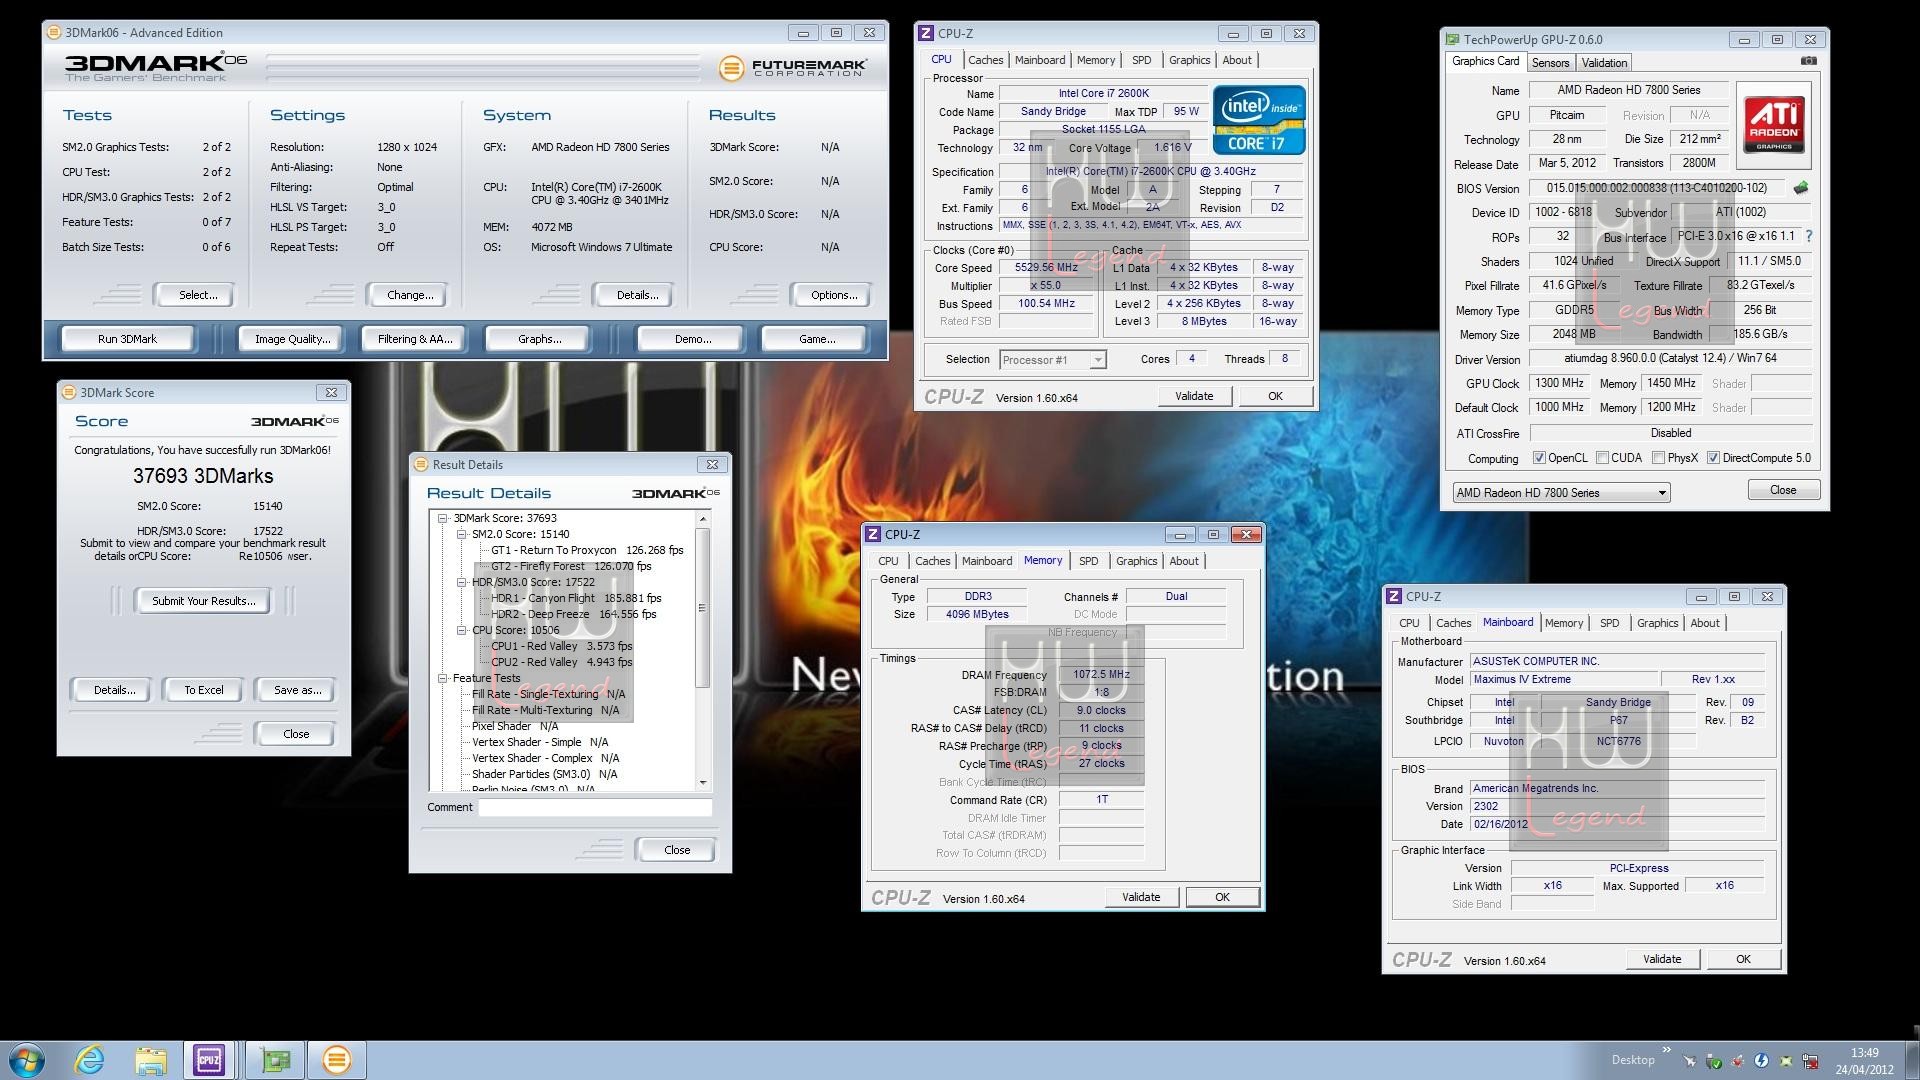Toggle the DirectCompute 5.0 checkbox

[x=1713, y=458]
